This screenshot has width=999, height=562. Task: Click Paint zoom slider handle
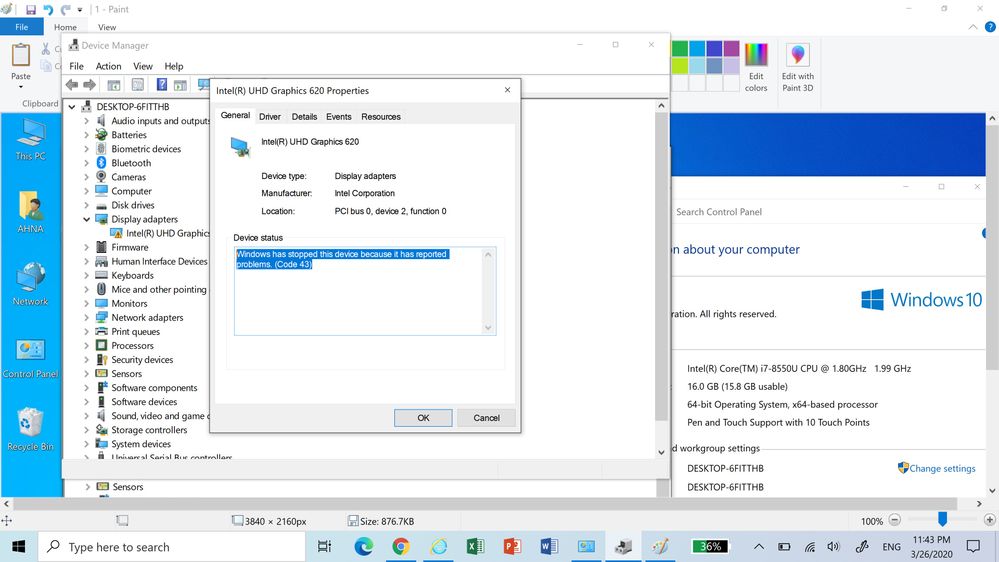coord(942,519)
